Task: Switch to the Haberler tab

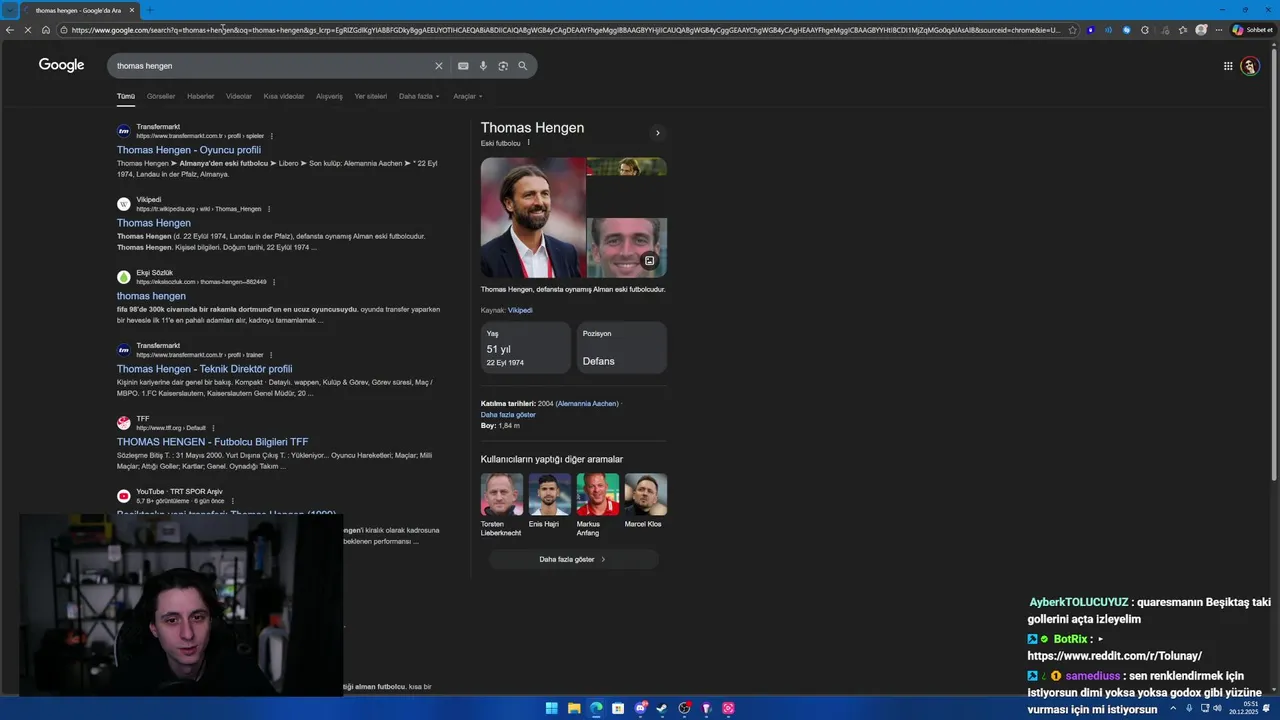Action: click(200, 96)
